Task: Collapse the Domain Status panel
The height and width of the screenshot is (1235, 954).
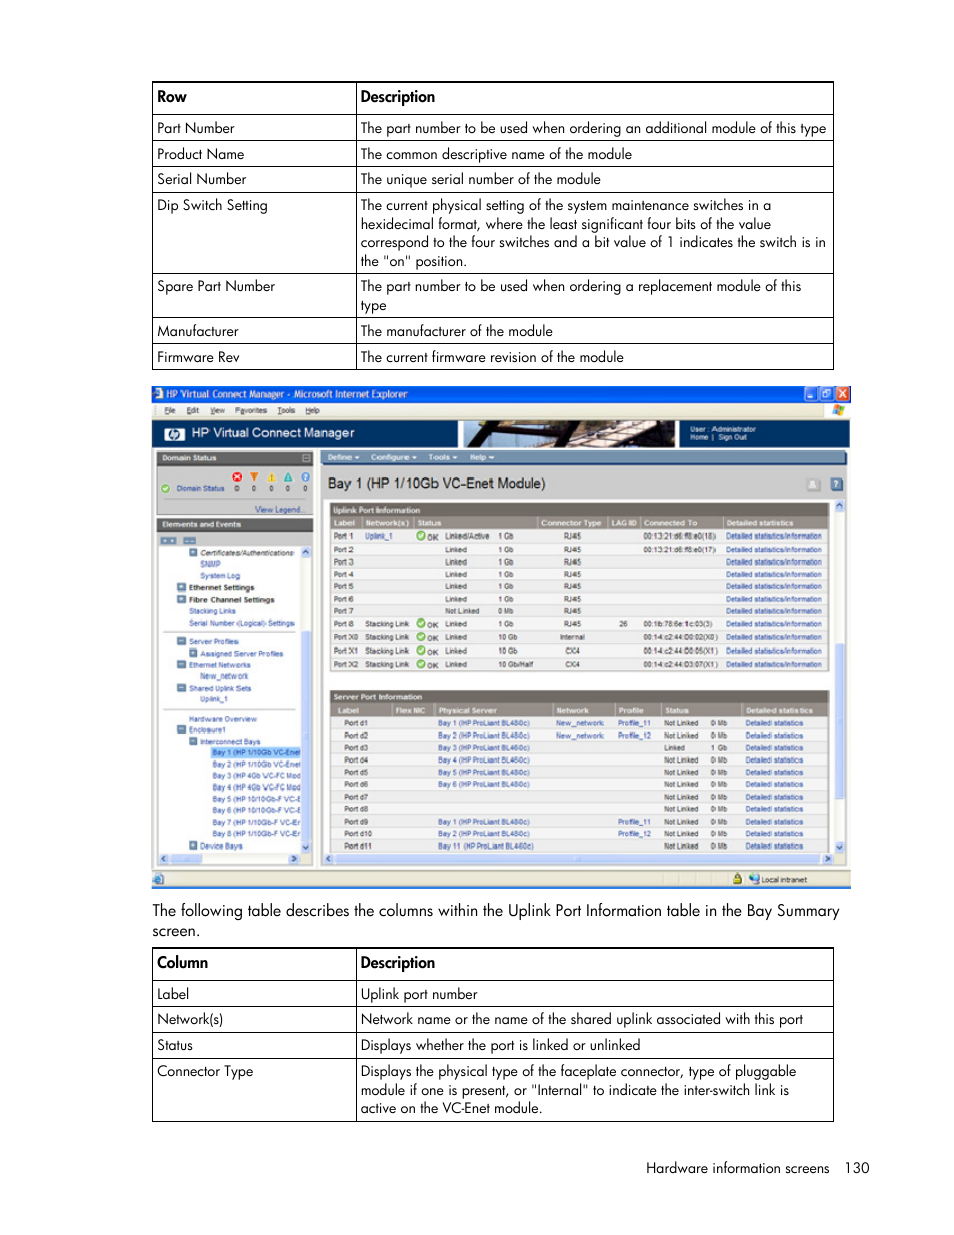Action: [x=306, y=458]
